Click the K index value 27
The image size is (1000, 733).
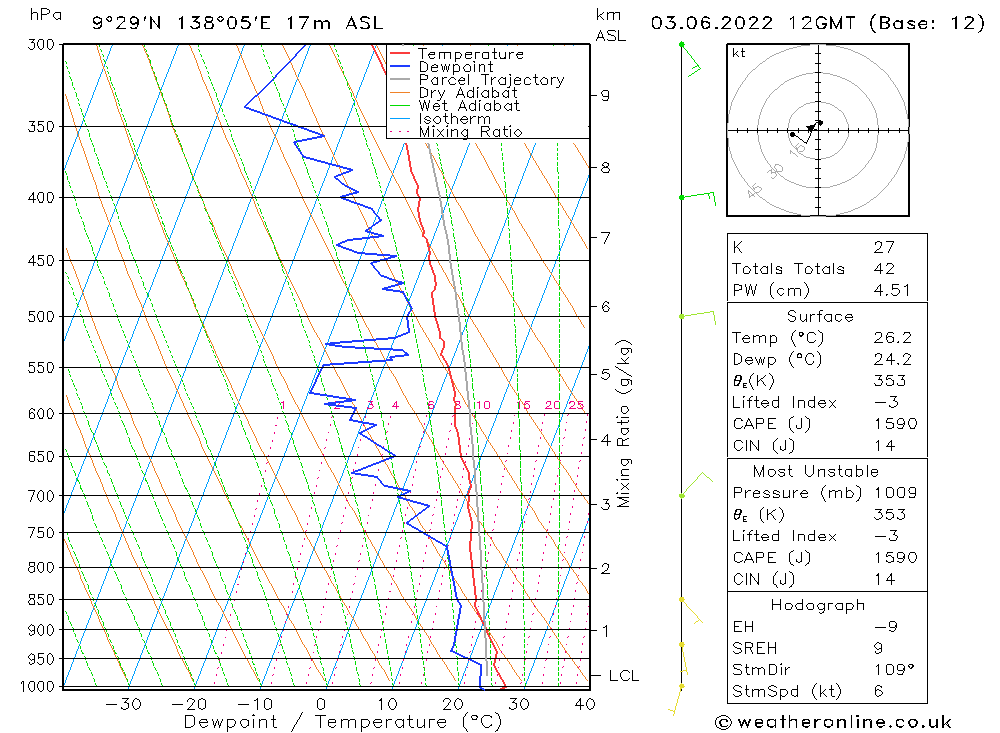884,247
